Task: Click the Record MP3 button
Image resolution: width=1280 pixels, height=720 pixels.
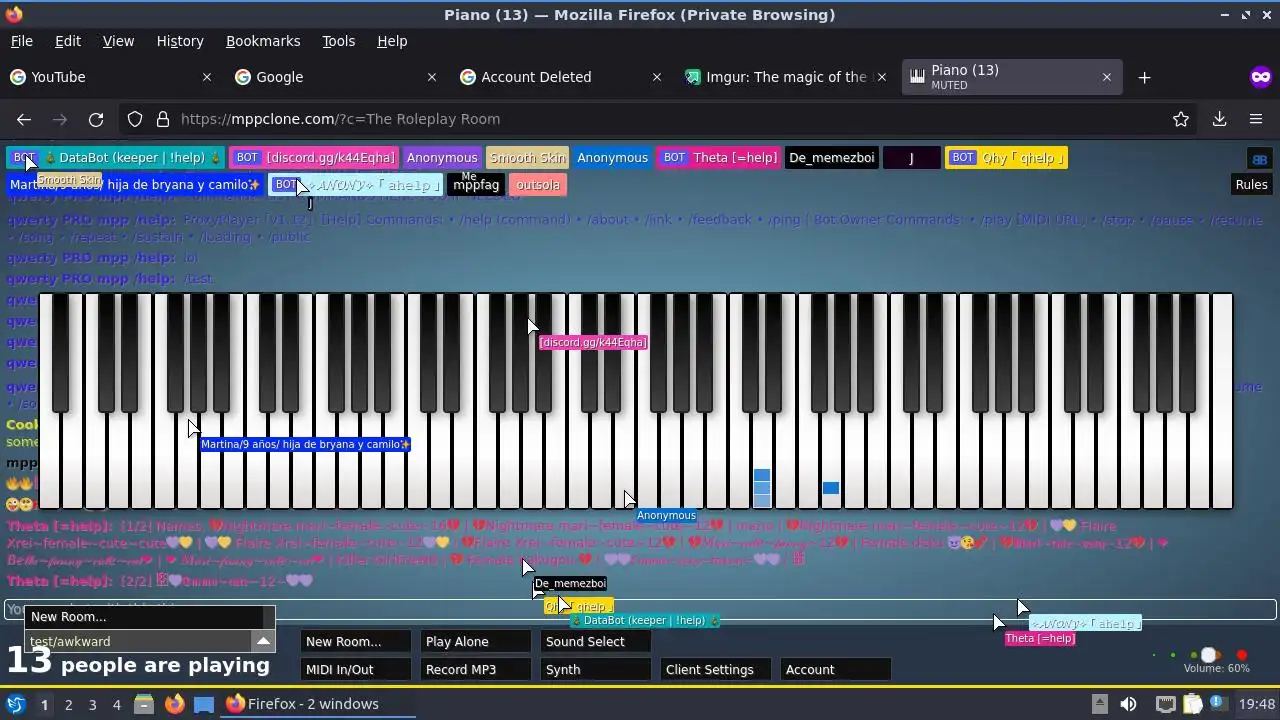Action: (475, 670)
